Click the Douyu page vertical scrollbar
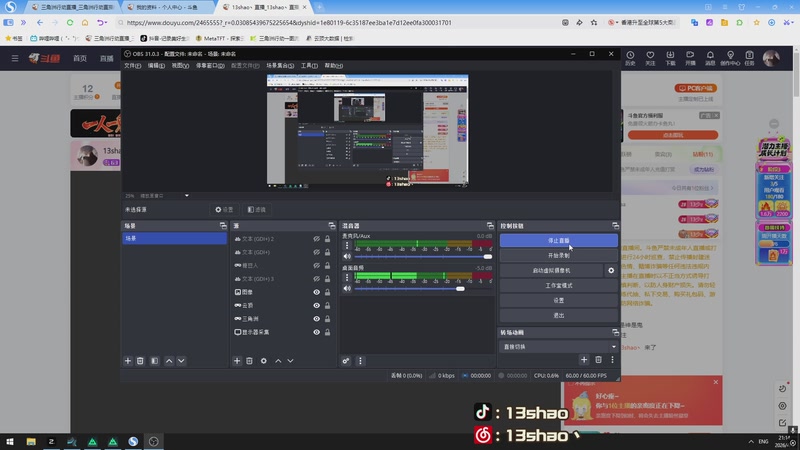The height and width of the screenshot is (450, 800). click(796, 73)
